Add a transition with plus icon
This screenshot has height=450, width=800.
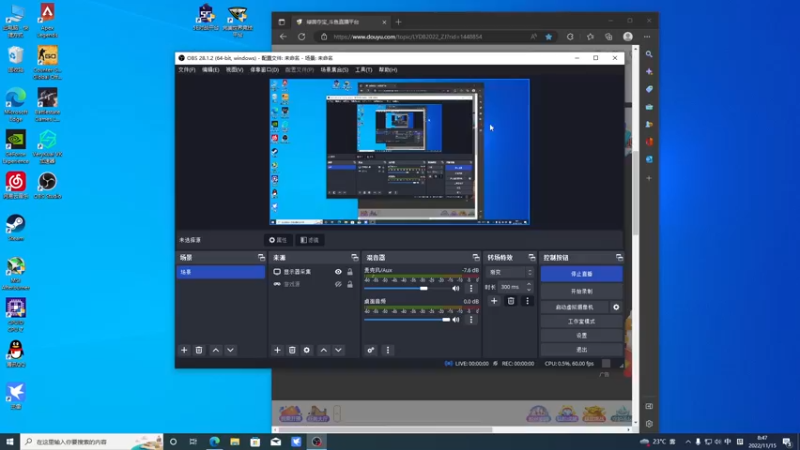click(494, 301)
